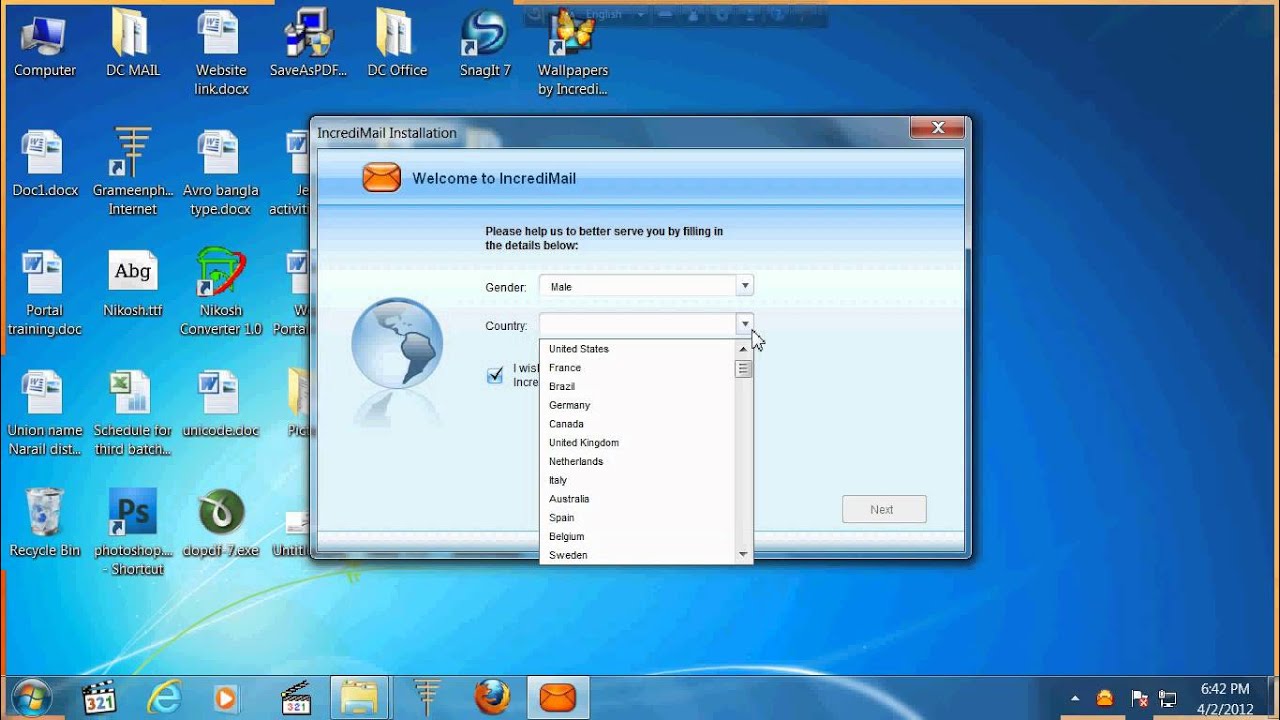Open Windows Explorer folder in taskbar
The image size is (1280, 720).
359,697
